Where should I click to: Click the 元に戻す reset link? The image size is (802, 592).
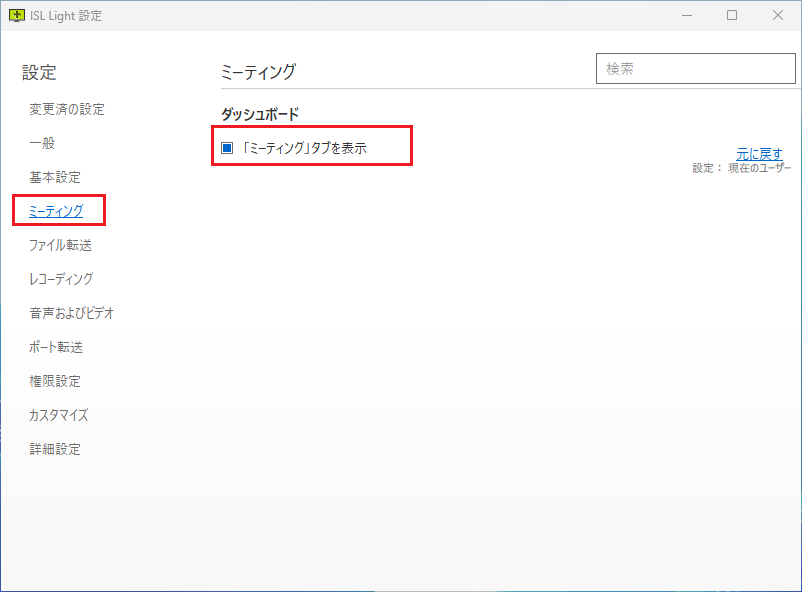(x=759, y=154)
